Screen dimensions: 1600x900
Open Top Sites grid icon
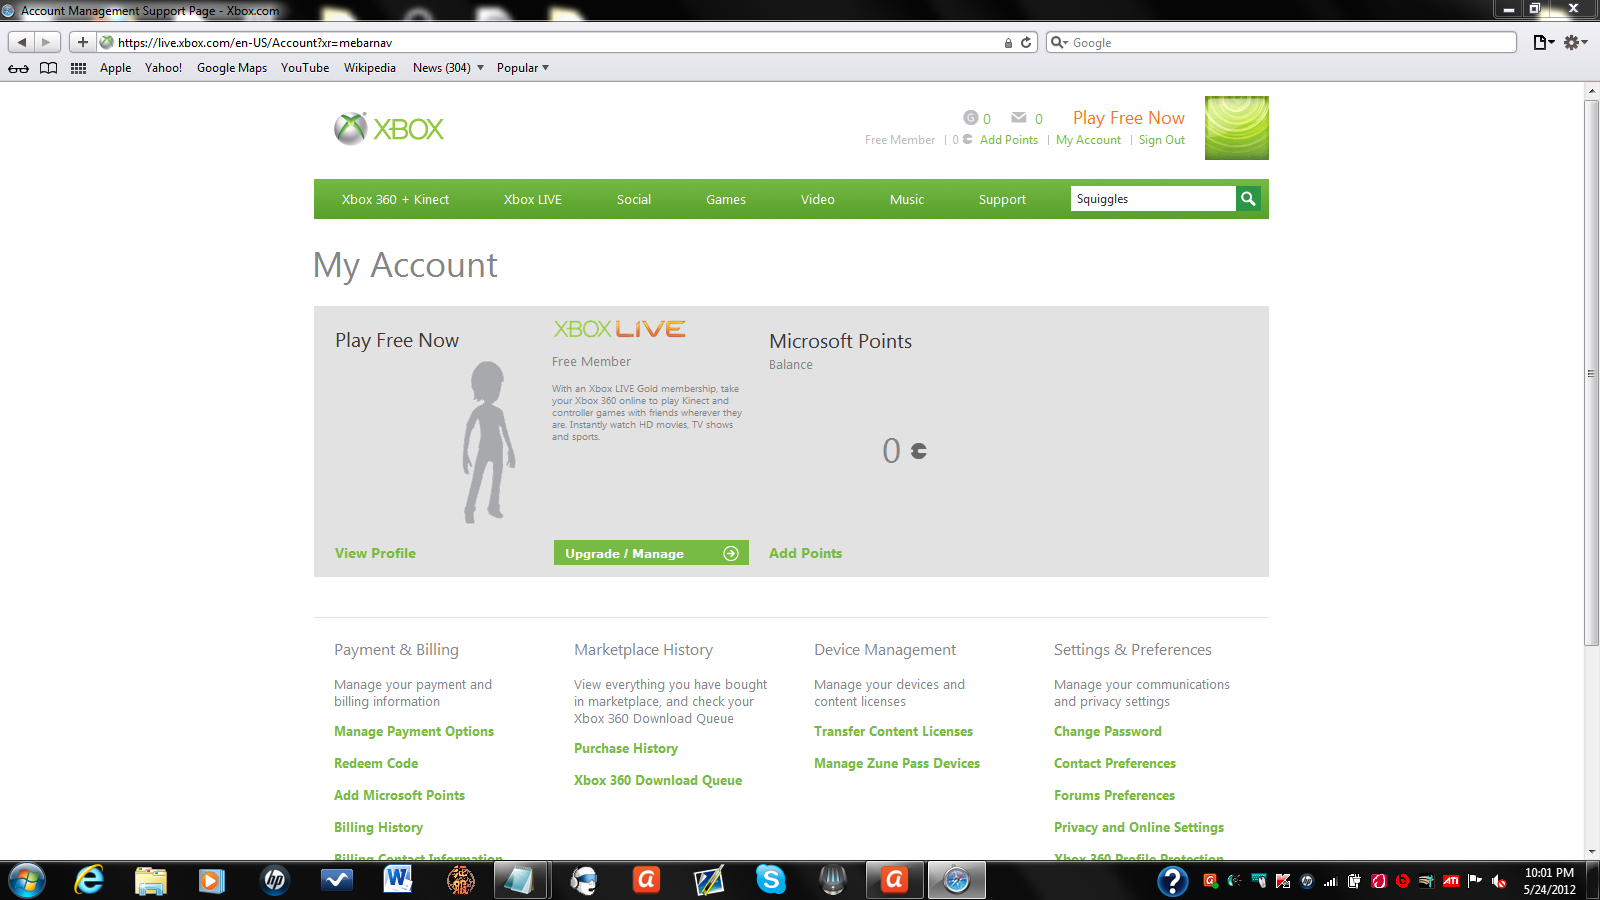point(78,68)
